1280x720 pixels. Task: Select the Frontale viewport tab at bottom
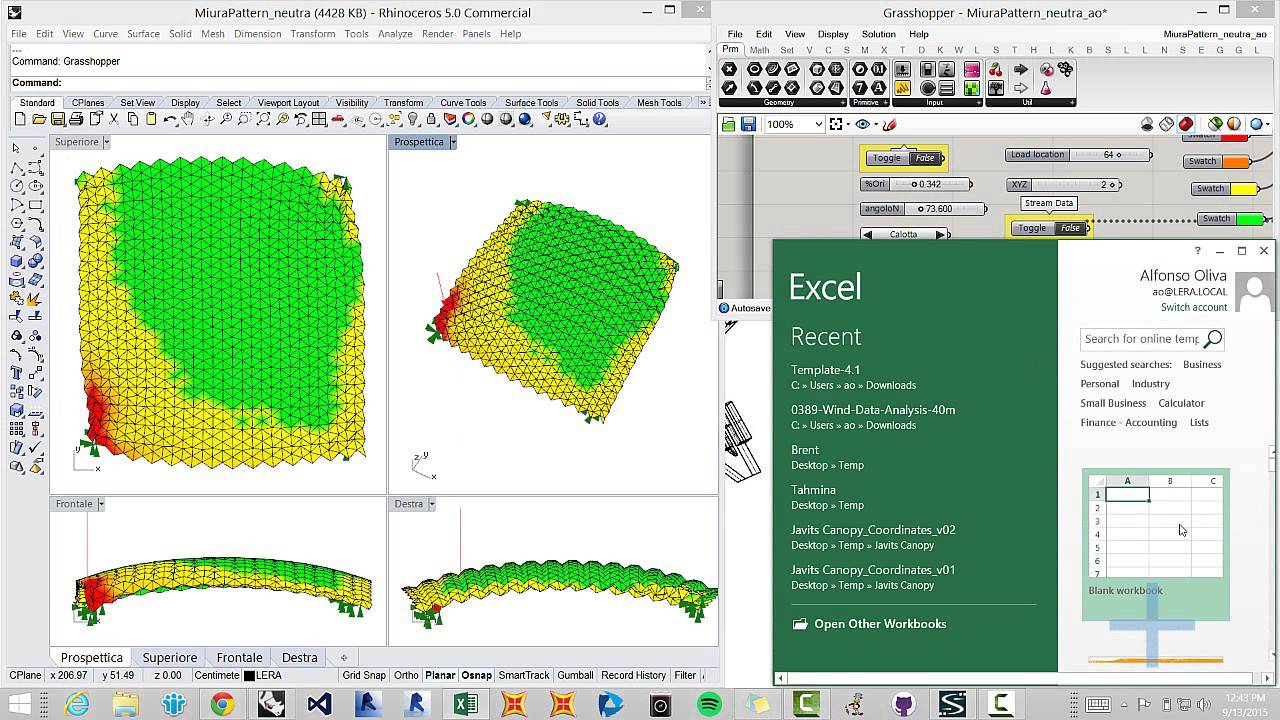coord(240,657)
